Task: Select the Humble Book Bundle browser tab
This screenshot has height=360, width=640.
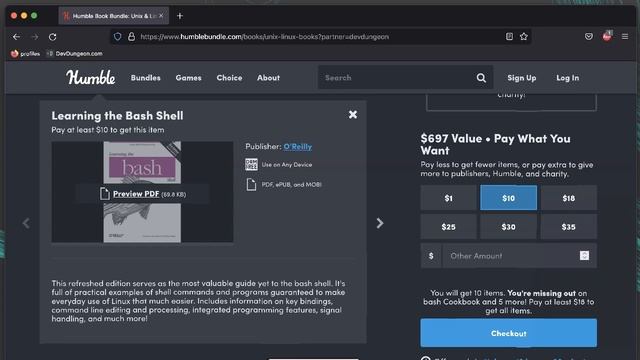Action: [x=113, y=16]
